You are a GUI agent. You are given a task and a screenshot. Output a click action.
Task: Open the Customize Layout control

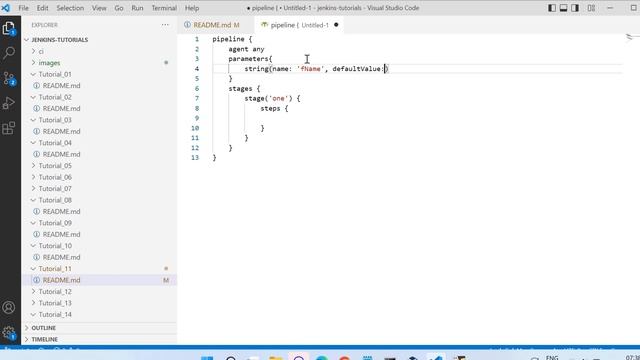point(591,8)
